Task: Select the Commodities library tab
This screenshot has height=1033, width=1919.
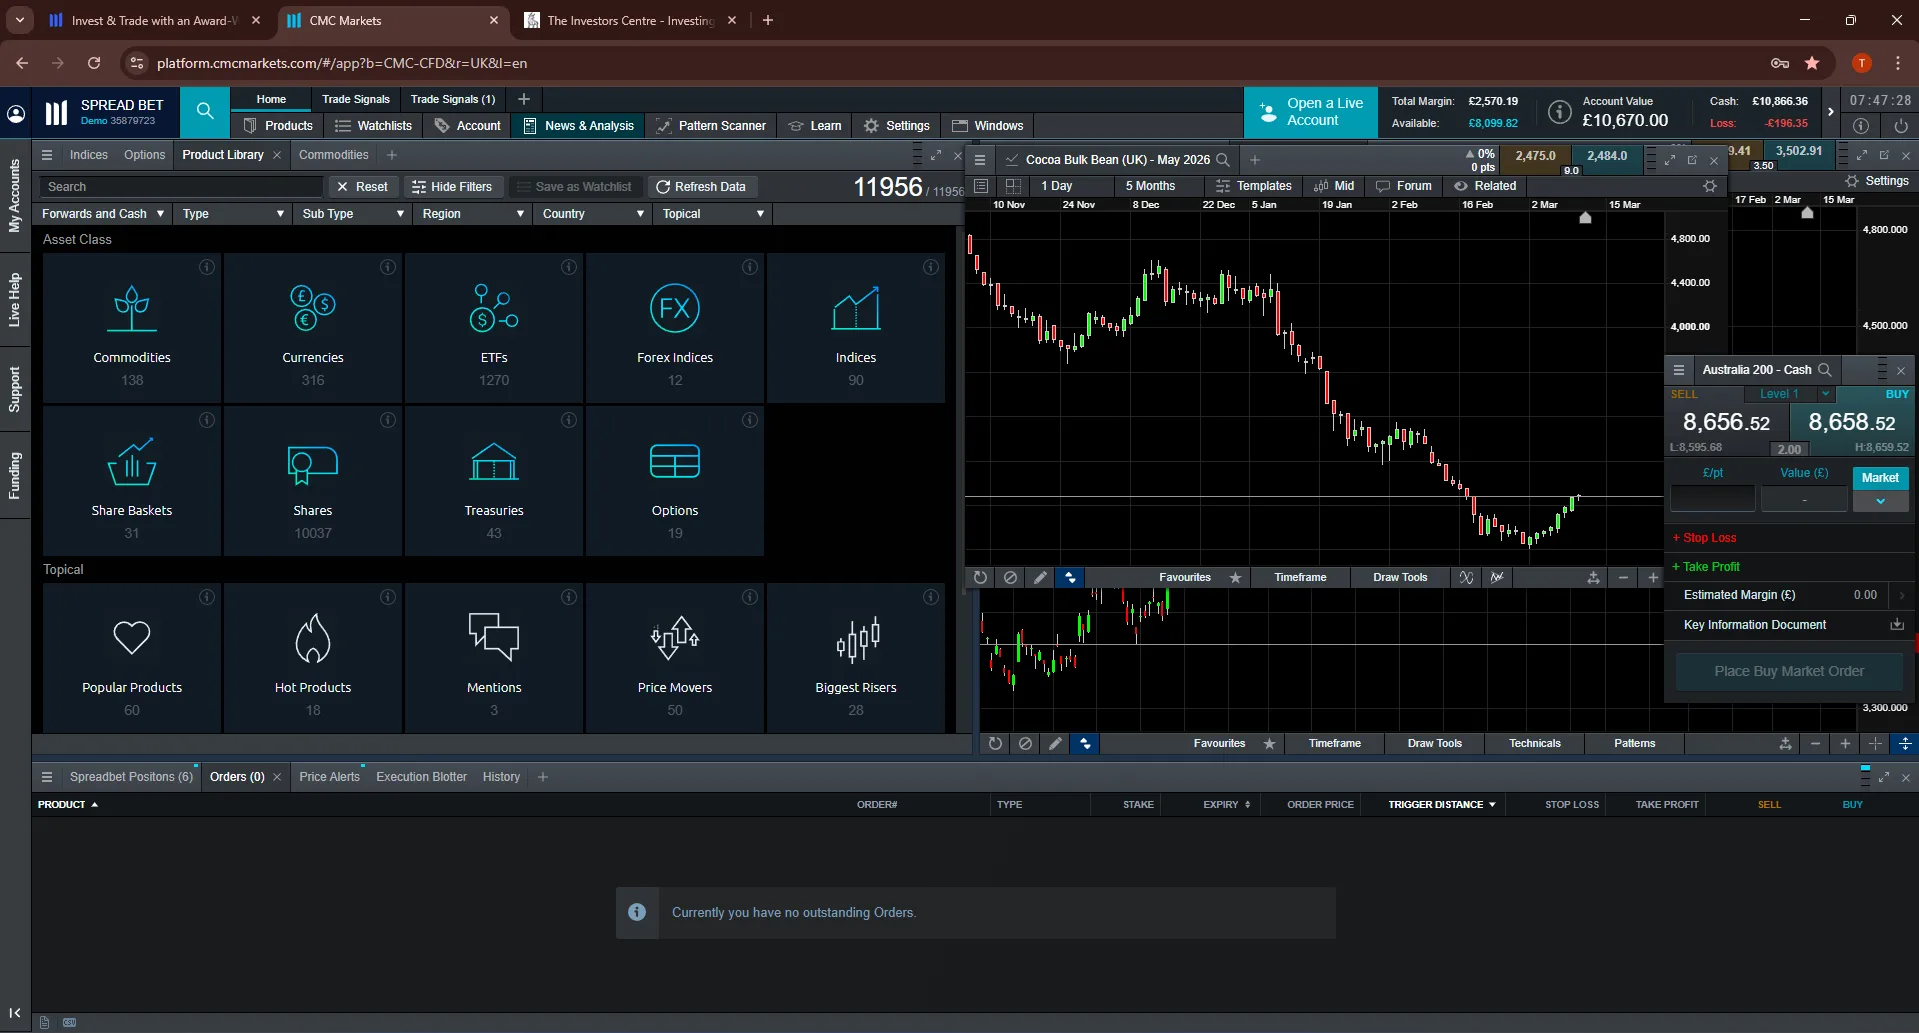Action: [x=333, y=155]
